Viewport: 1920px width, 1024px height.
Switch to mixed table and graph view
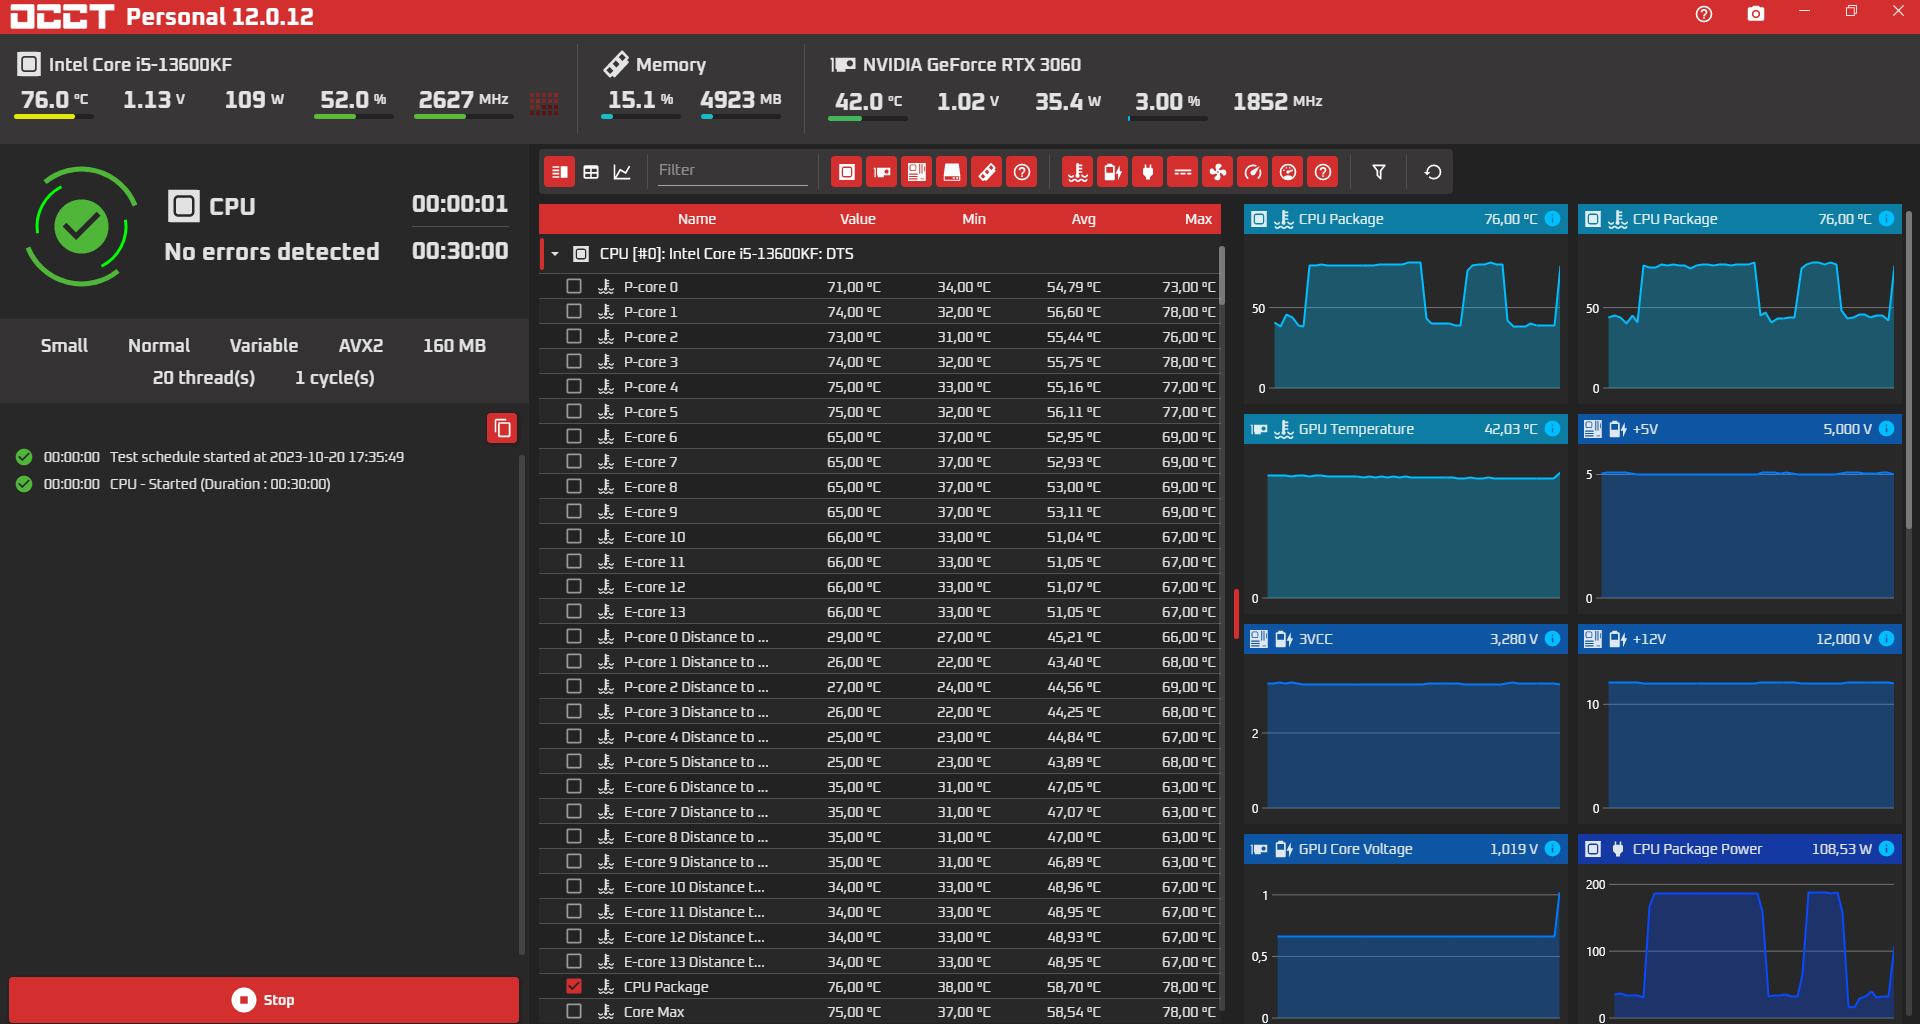(x=560, y=172)
